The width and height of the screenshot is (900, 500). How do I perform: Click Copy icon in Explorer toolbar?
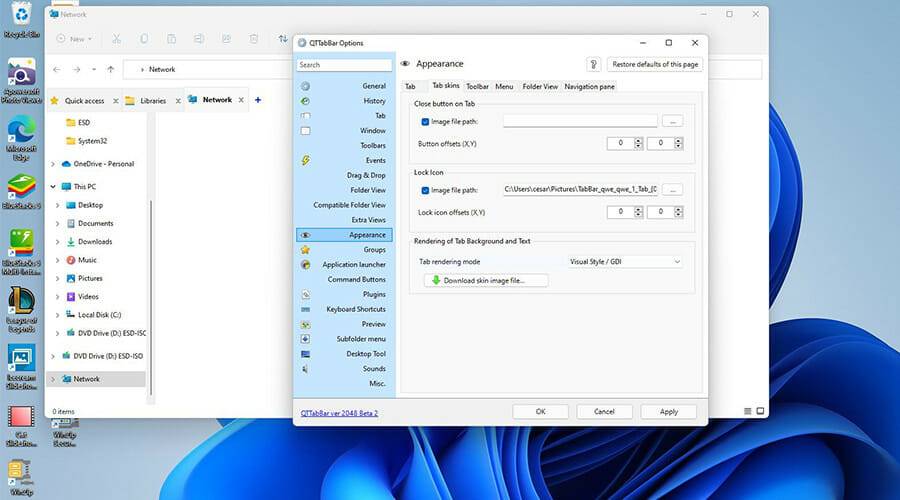(144, 39)
